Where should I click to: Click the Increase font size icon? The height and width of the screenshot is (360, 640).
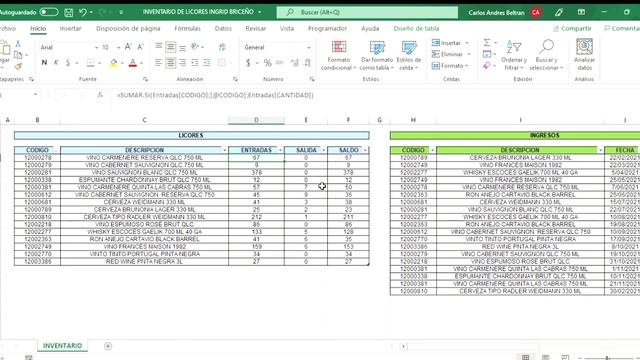[128, 47]
